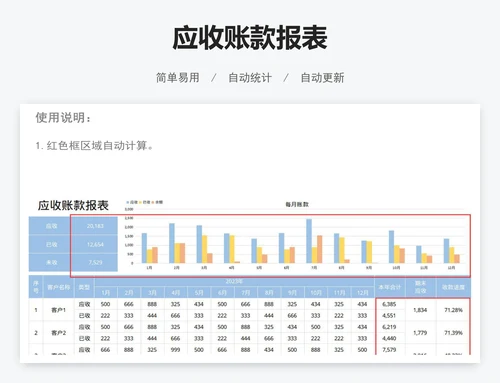Viewport: 500px width, 383px height.
Task: Click the 9月 table column header
Action: point(292,292)
